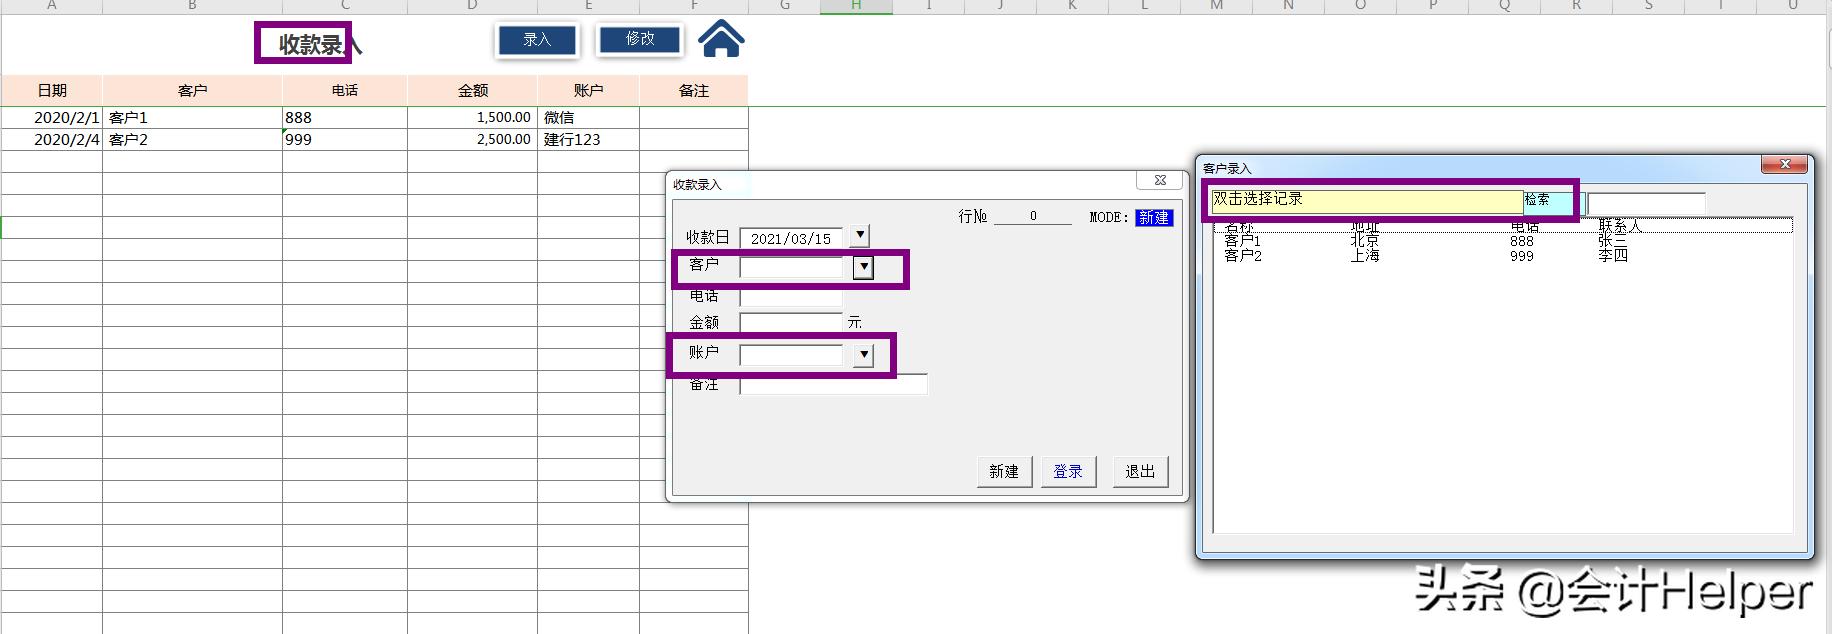Expand the 客户 combo box arrow
The width and height of the screenshot is (1832, 634).
click(x=863, y=268)
